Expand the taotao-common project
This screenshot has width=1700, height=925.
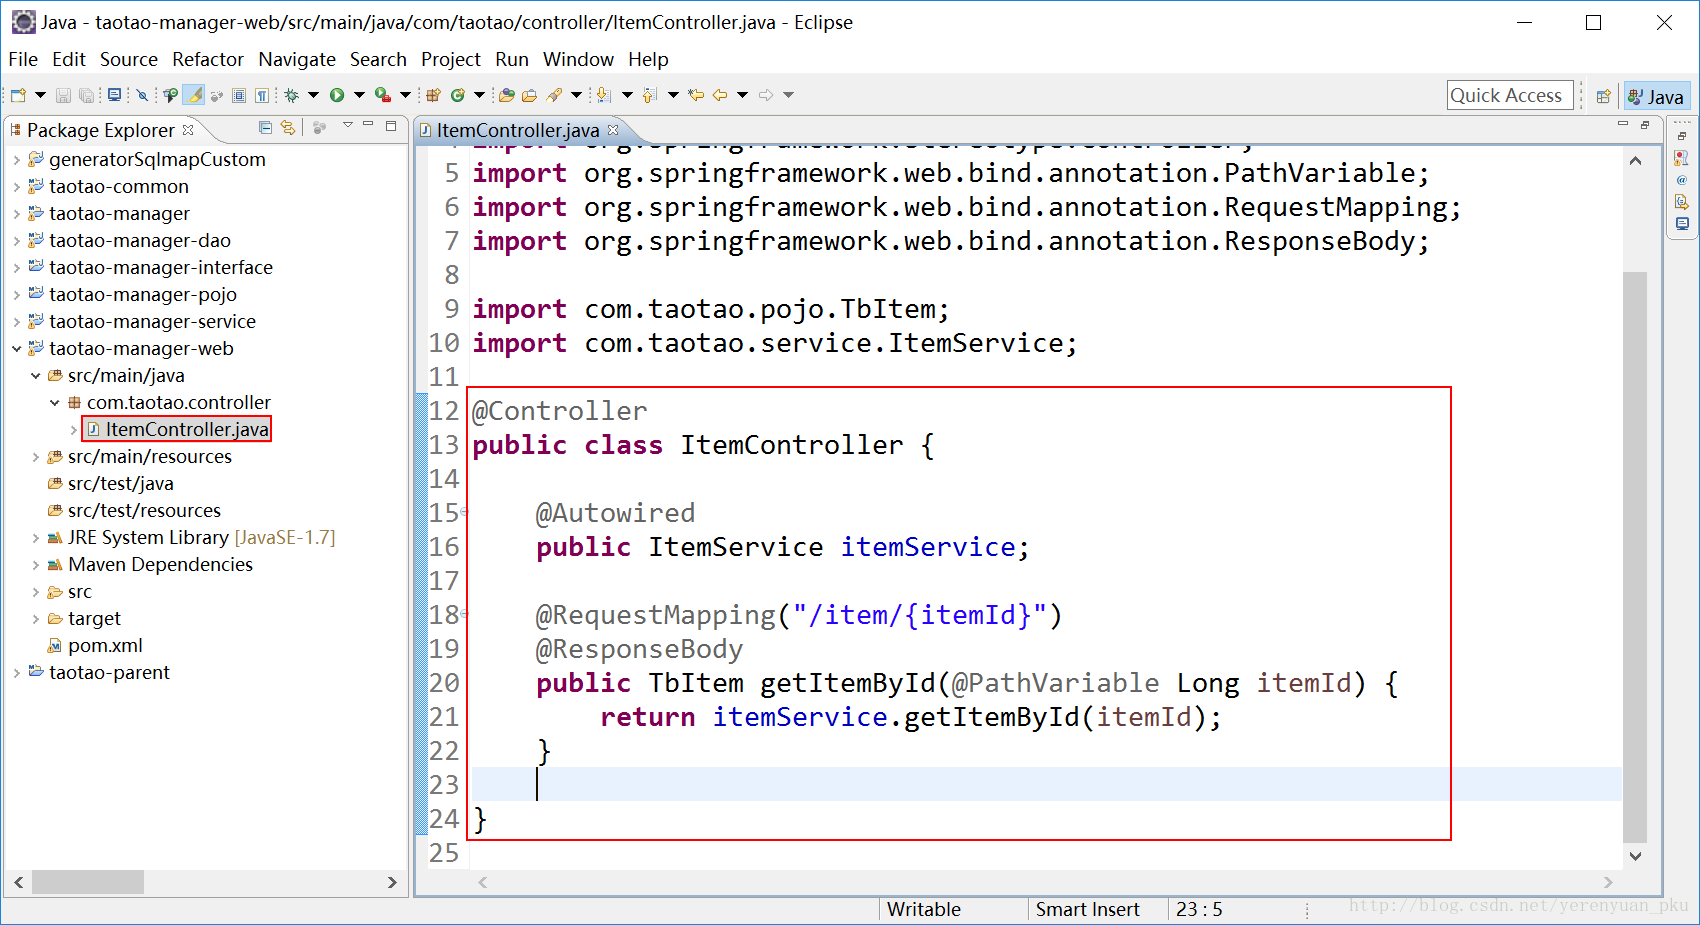17,187
